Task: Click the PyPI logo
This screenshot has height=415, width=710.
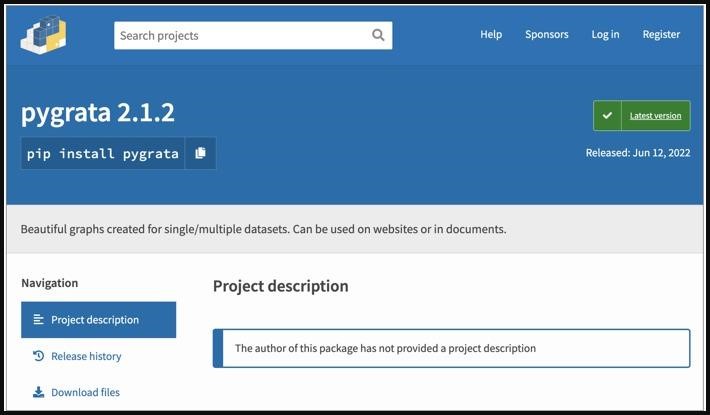Action: click(43, 35)
